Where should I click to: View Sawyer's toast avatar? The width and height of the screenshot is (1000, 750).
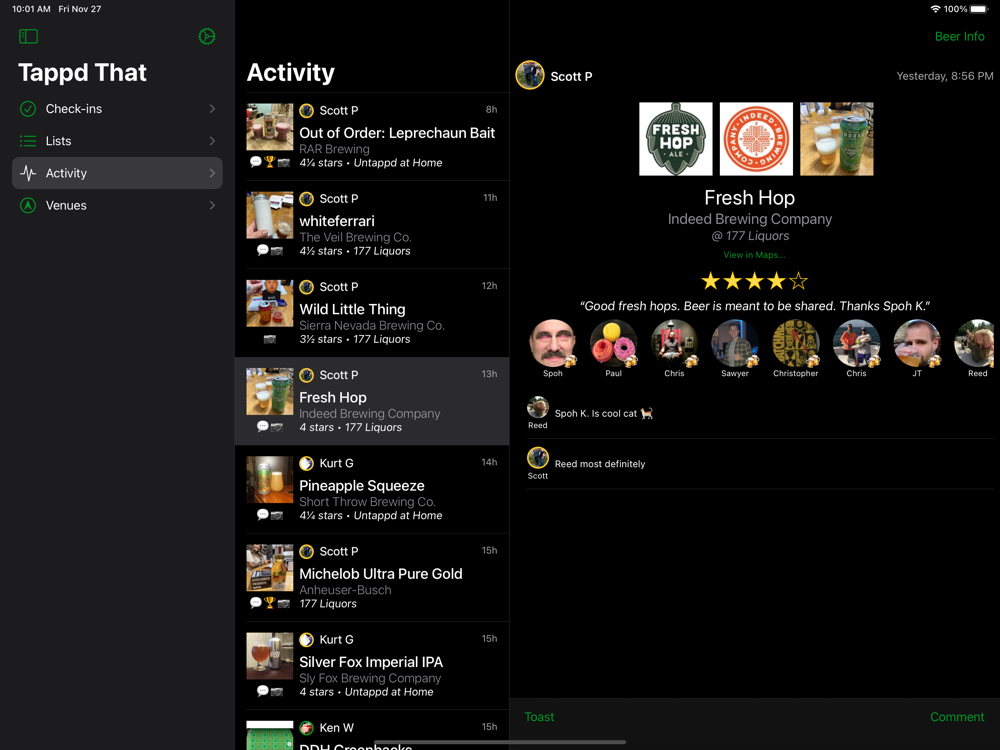735,344
